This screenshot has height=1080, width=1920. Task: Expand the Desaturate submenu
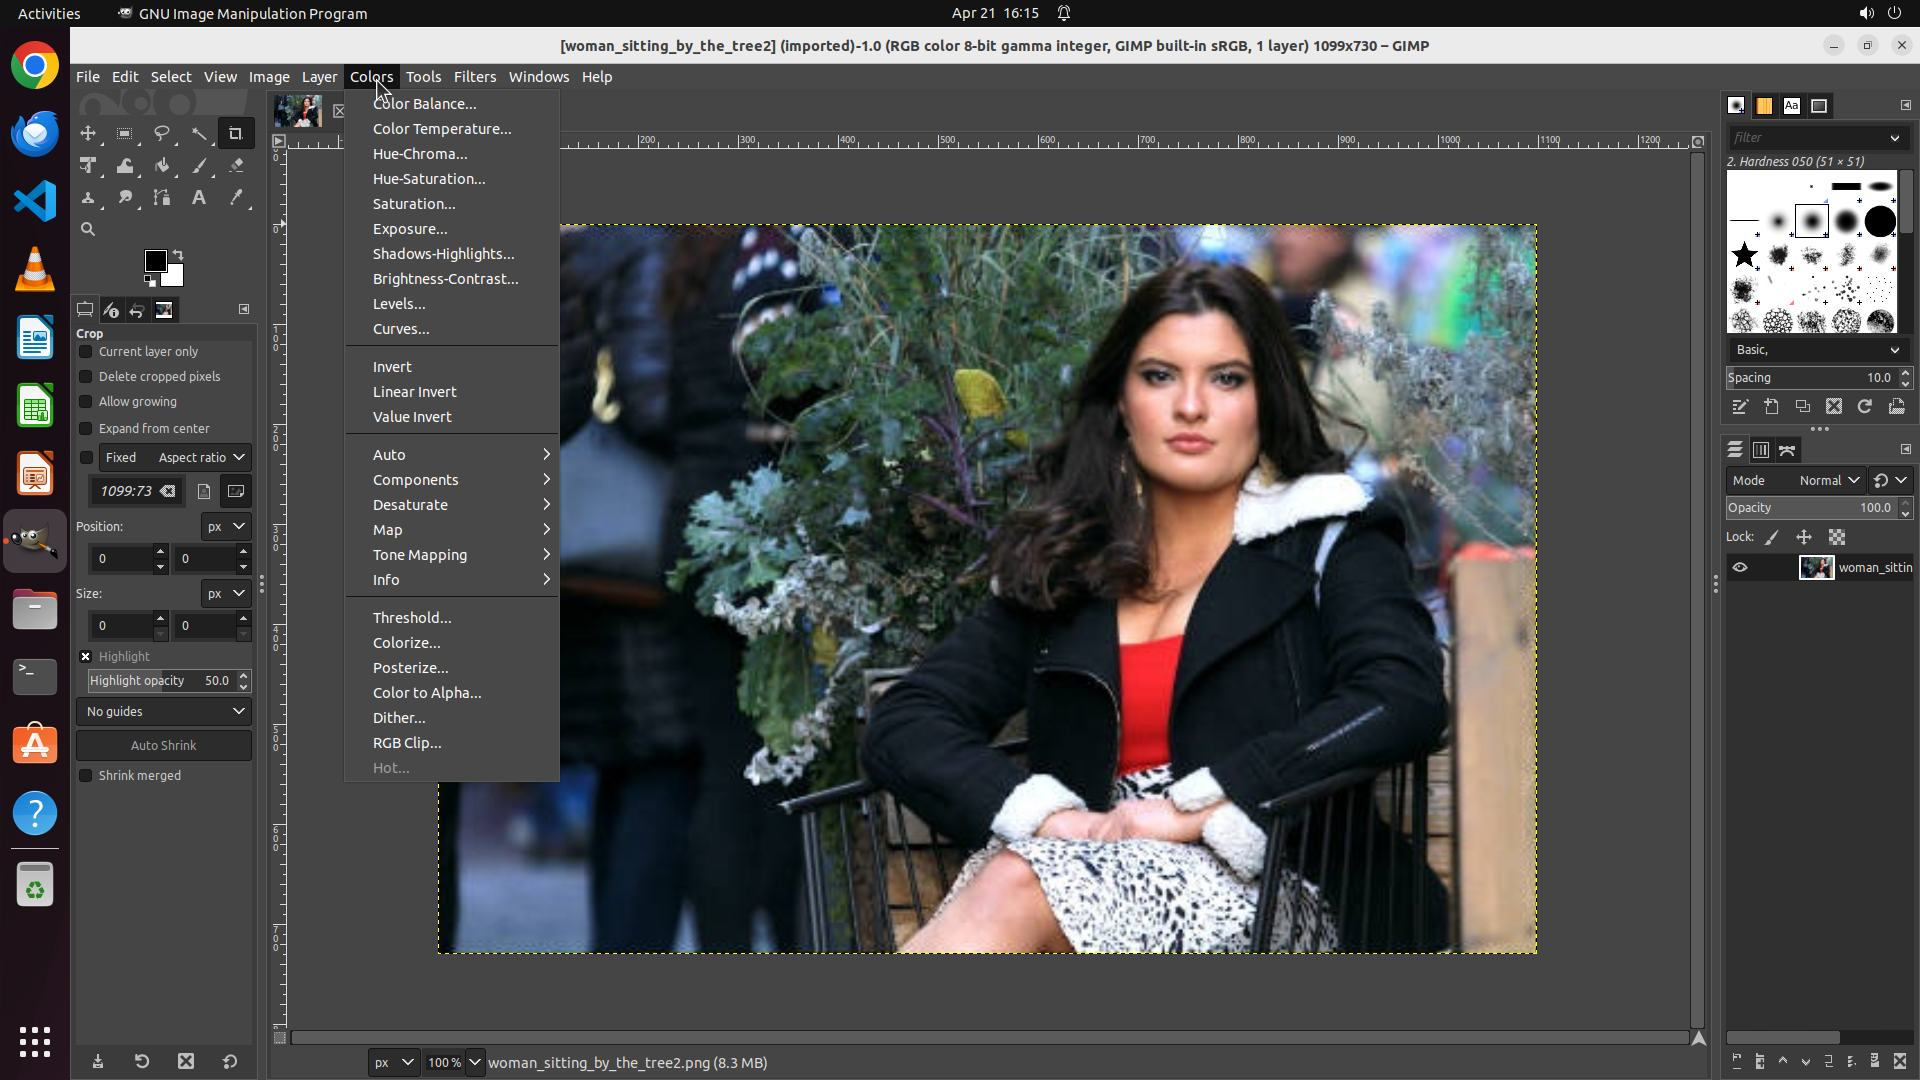(x=410, y=505)
